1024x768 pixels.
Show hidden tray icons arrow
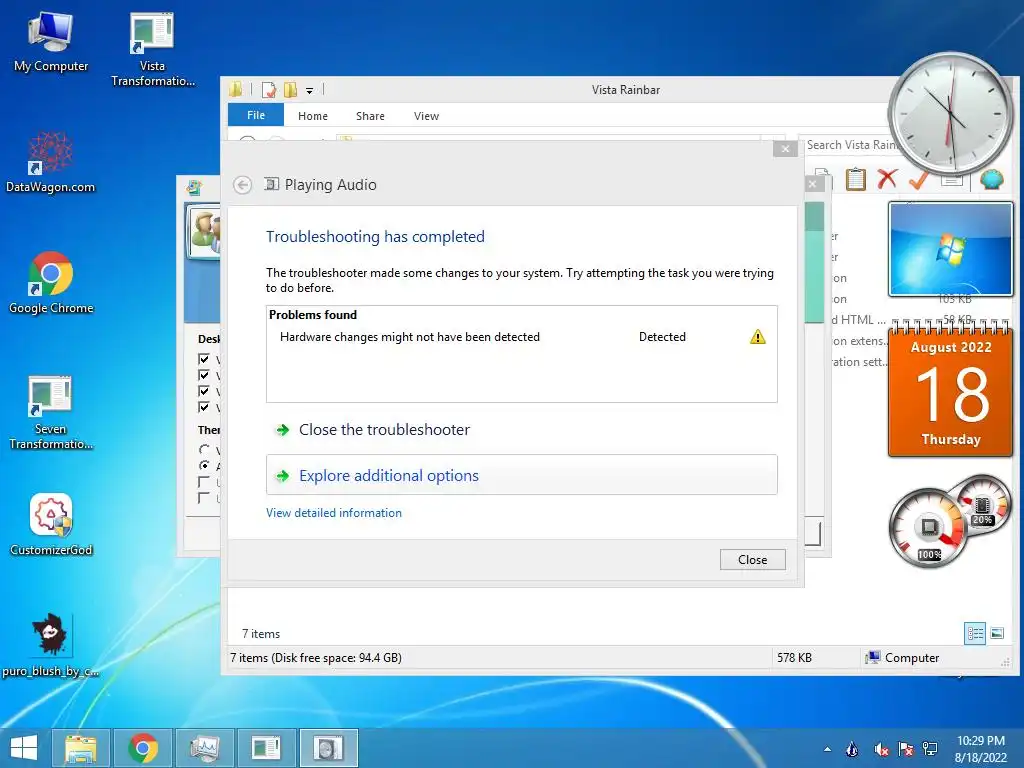tap(827, 750)
